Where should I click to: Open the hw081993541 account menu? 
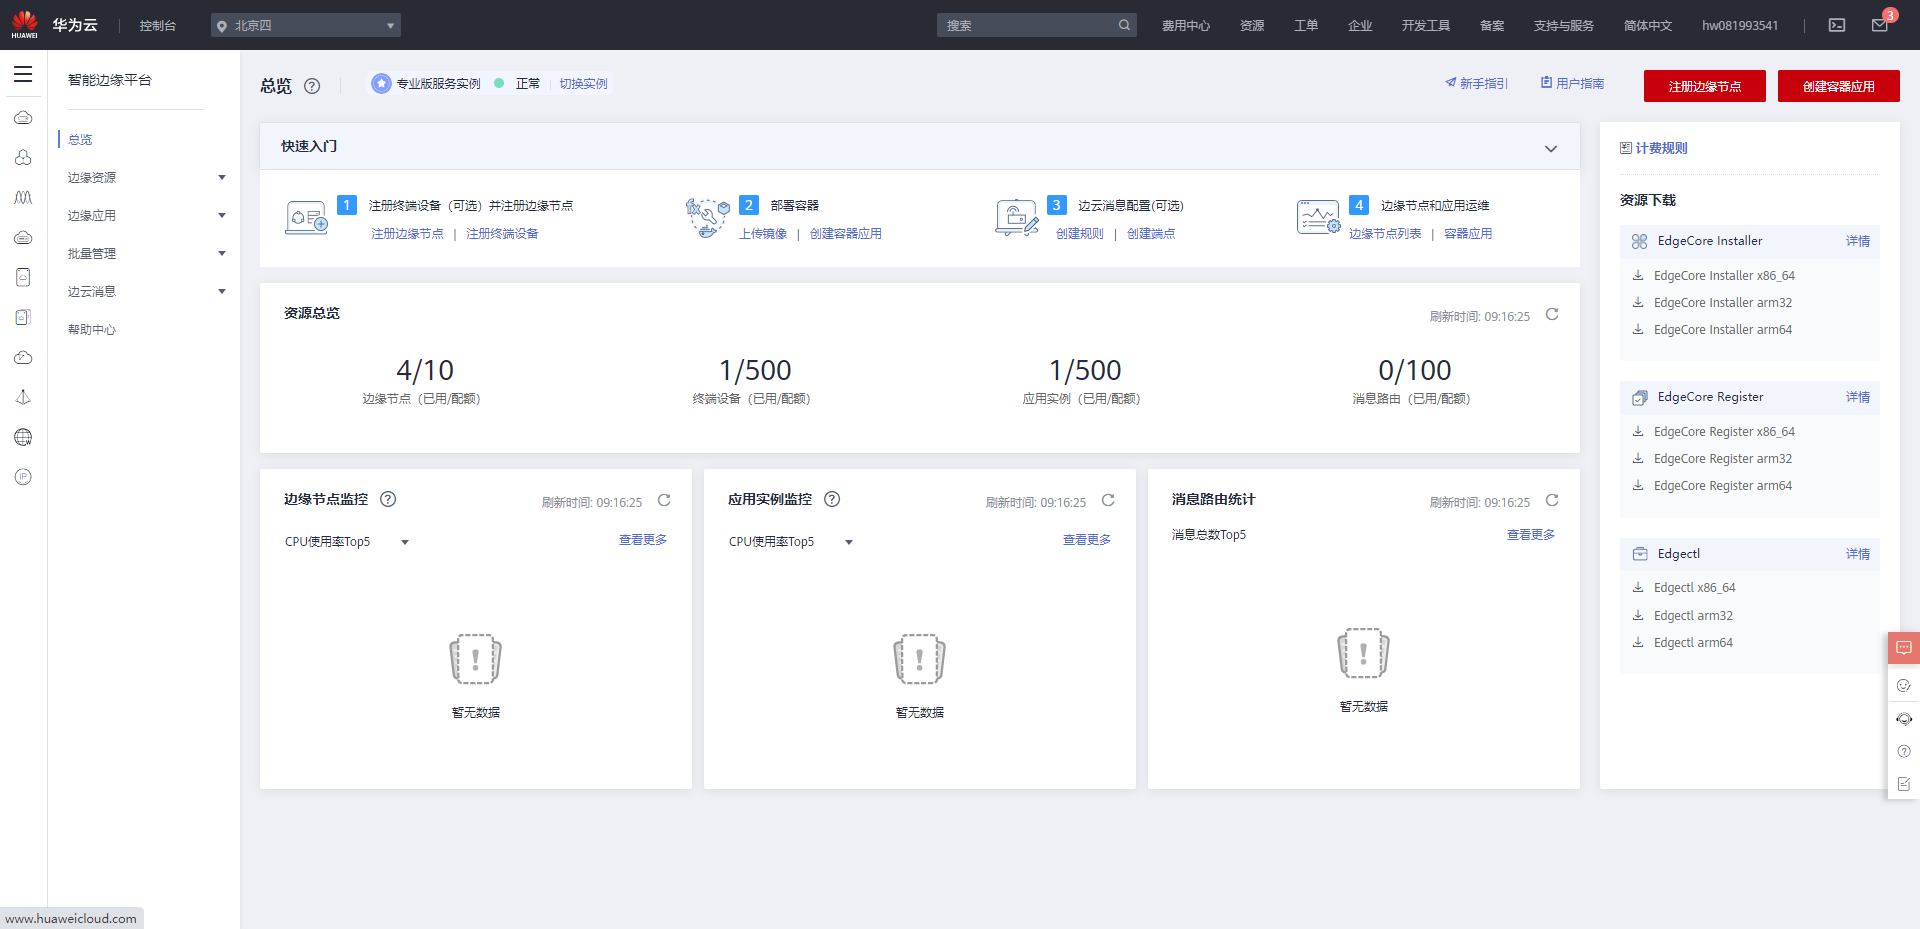pos(1740,26)
